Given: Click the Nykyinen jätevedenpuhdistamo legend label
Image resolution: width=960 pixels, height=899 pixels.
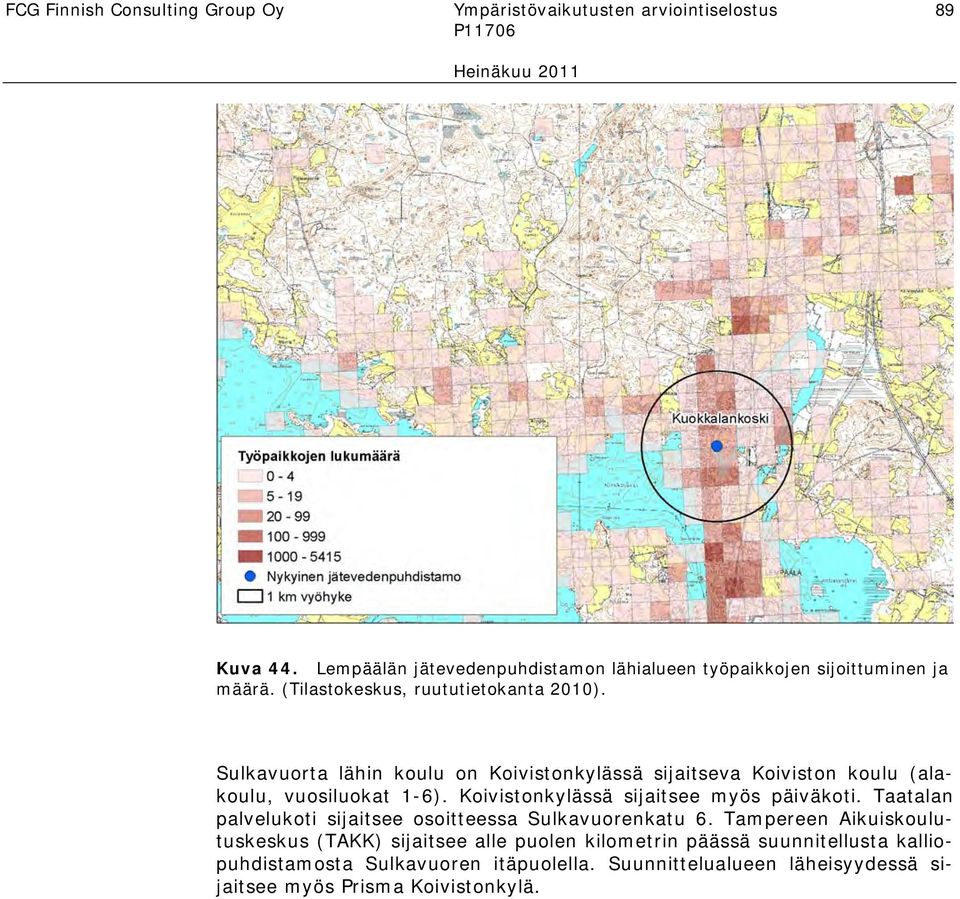Looking at the screenshot, I should click(364, 577).
